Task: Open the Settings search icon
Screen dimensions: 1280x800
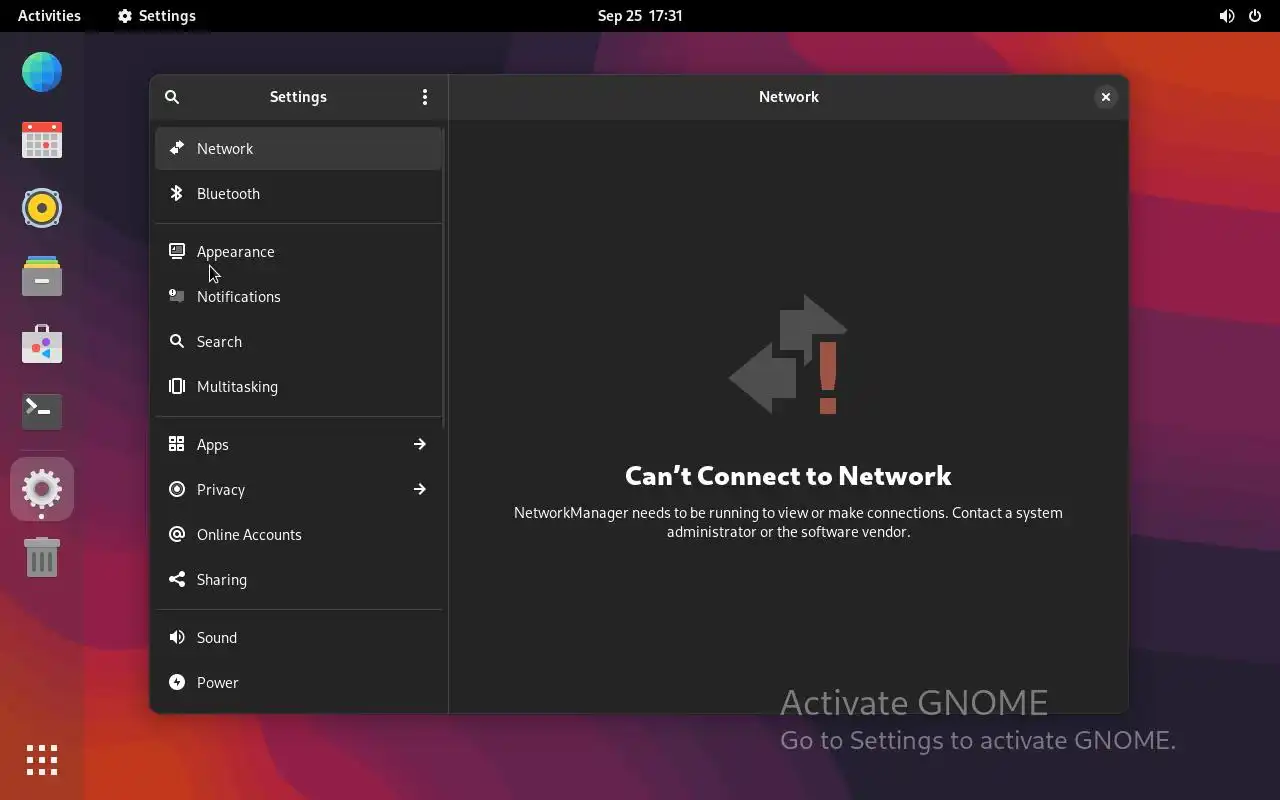Action: [x=172, y=97]
